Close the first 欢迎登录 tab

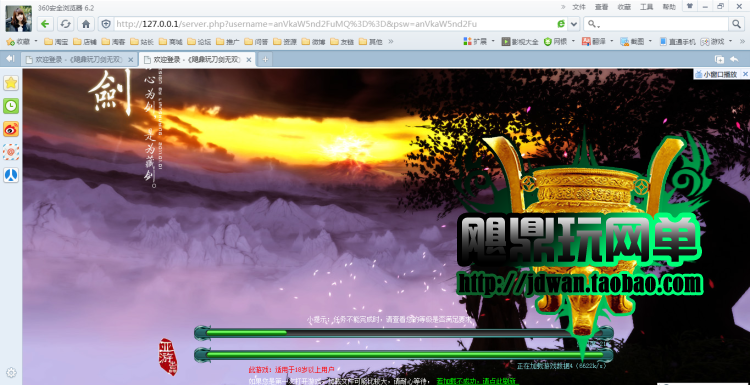pos(131,60)
